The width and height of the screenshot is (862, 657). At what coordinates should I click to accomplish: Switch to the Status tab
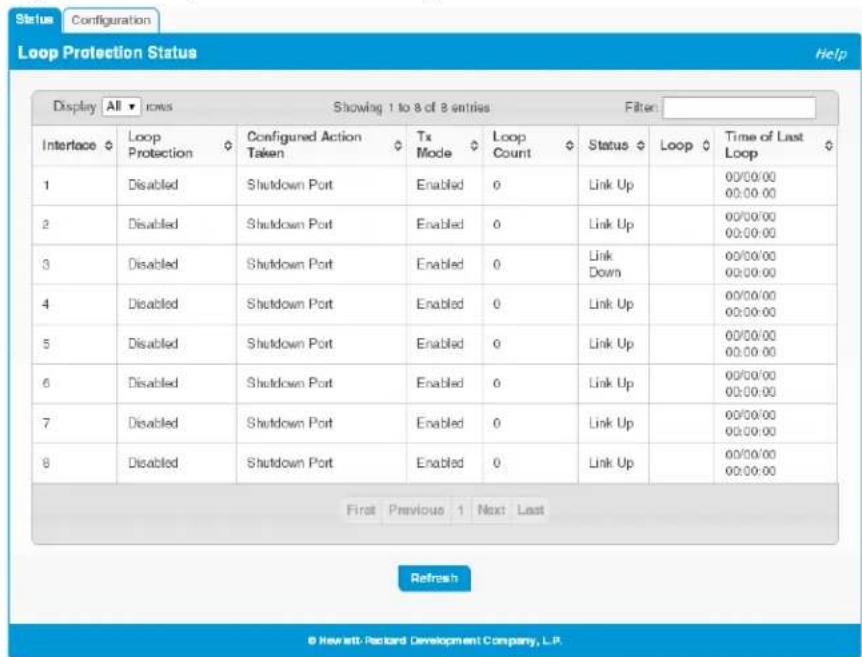[x=35, y=20]
